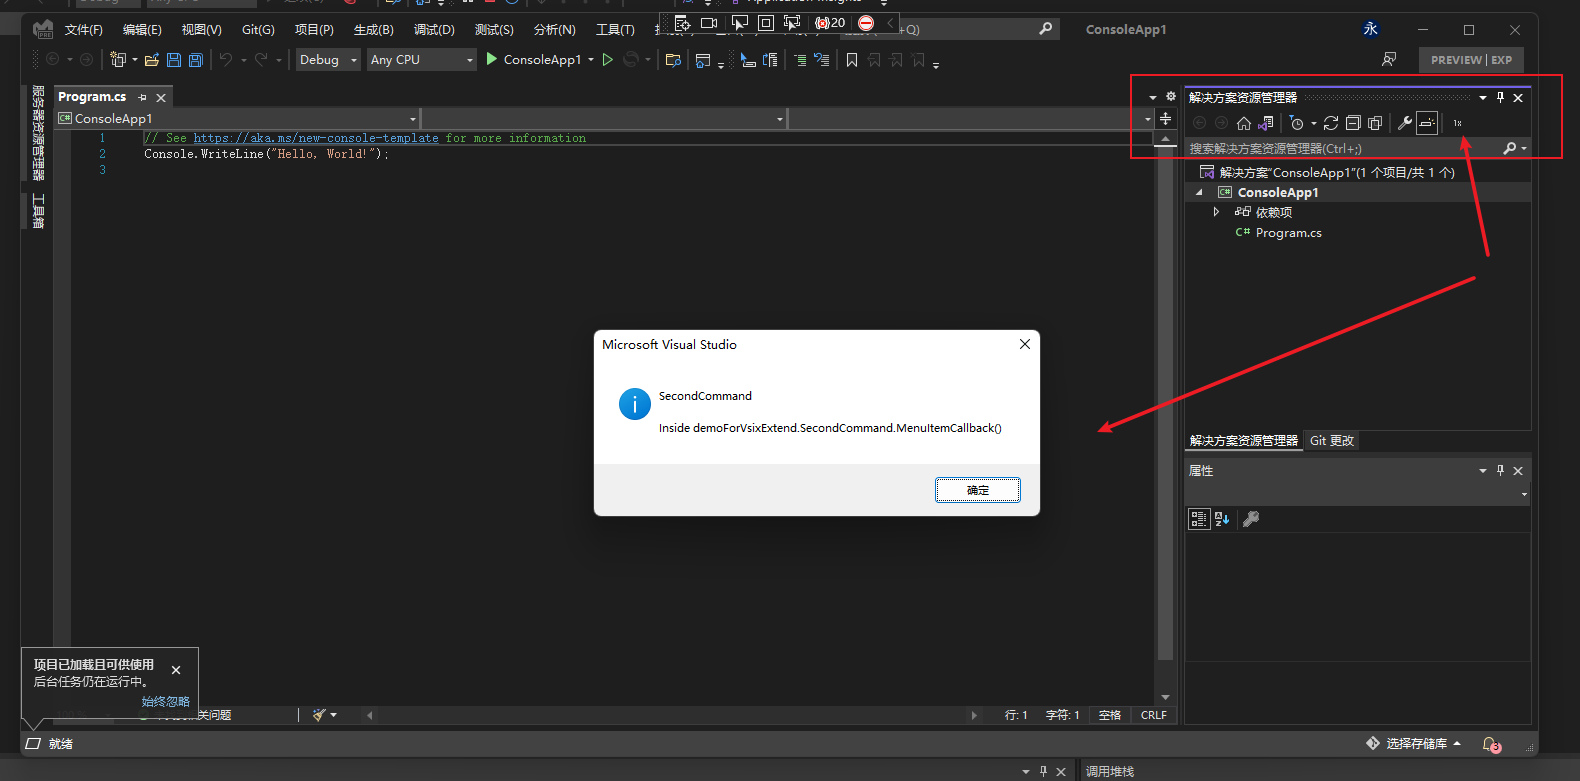Switch to the Git 更改 tab
Viewport: 1580px width, 781px height.
click(x=1332, y=441)
